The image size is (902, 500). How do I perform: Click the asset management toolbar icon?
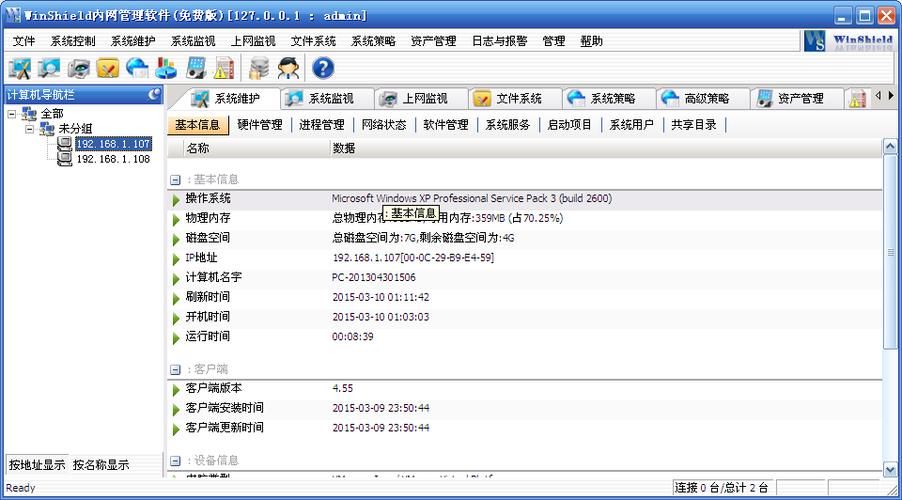tap(196, 68)
